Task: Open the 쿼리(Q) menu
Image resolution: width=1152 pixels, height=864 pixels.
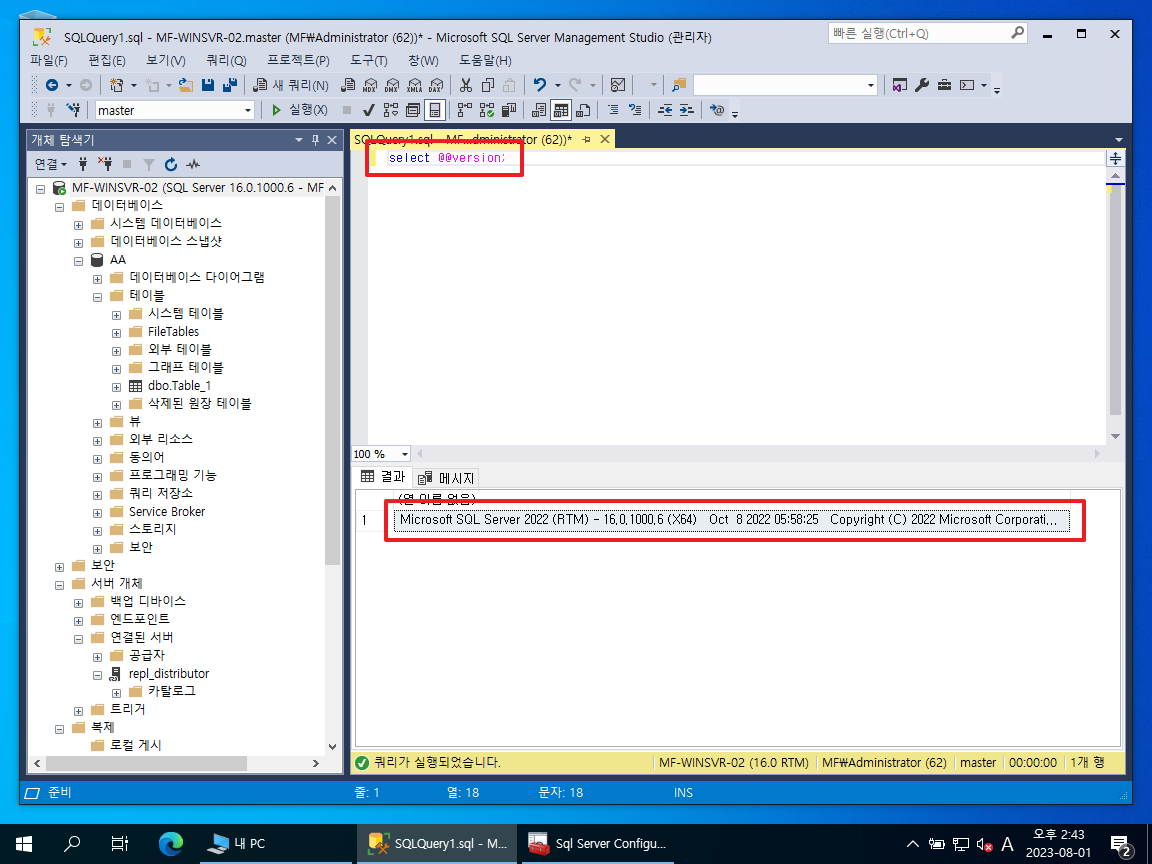Action: [x=226, y=60]
